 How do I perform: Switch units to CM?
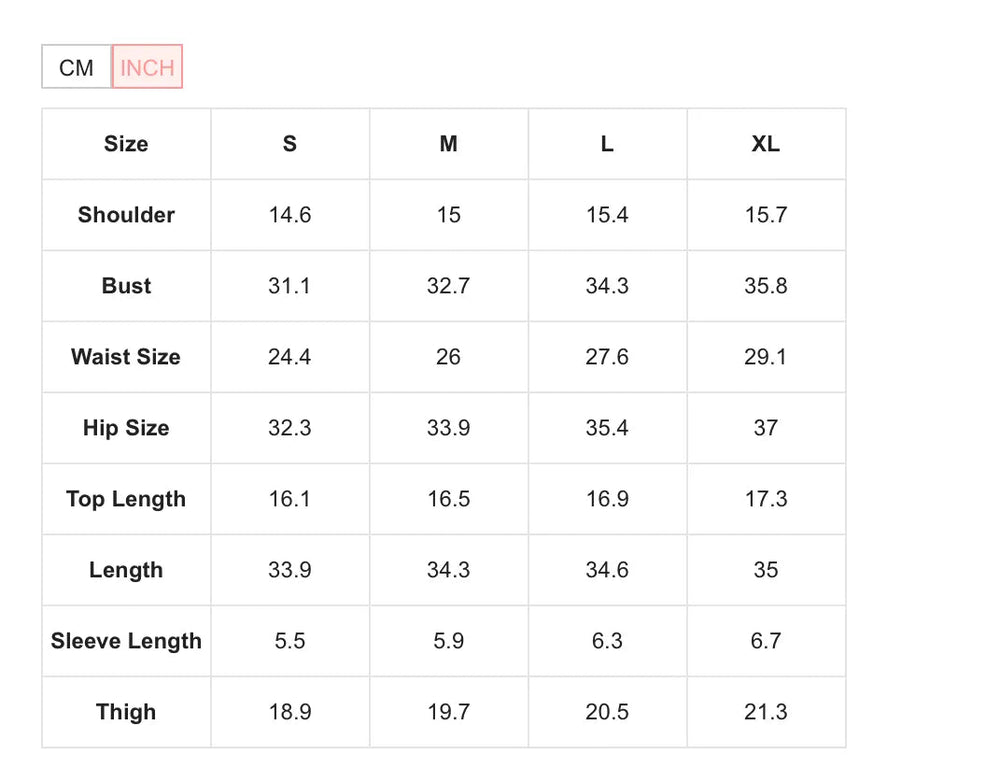pyautogui.click(x=76, y=67)
